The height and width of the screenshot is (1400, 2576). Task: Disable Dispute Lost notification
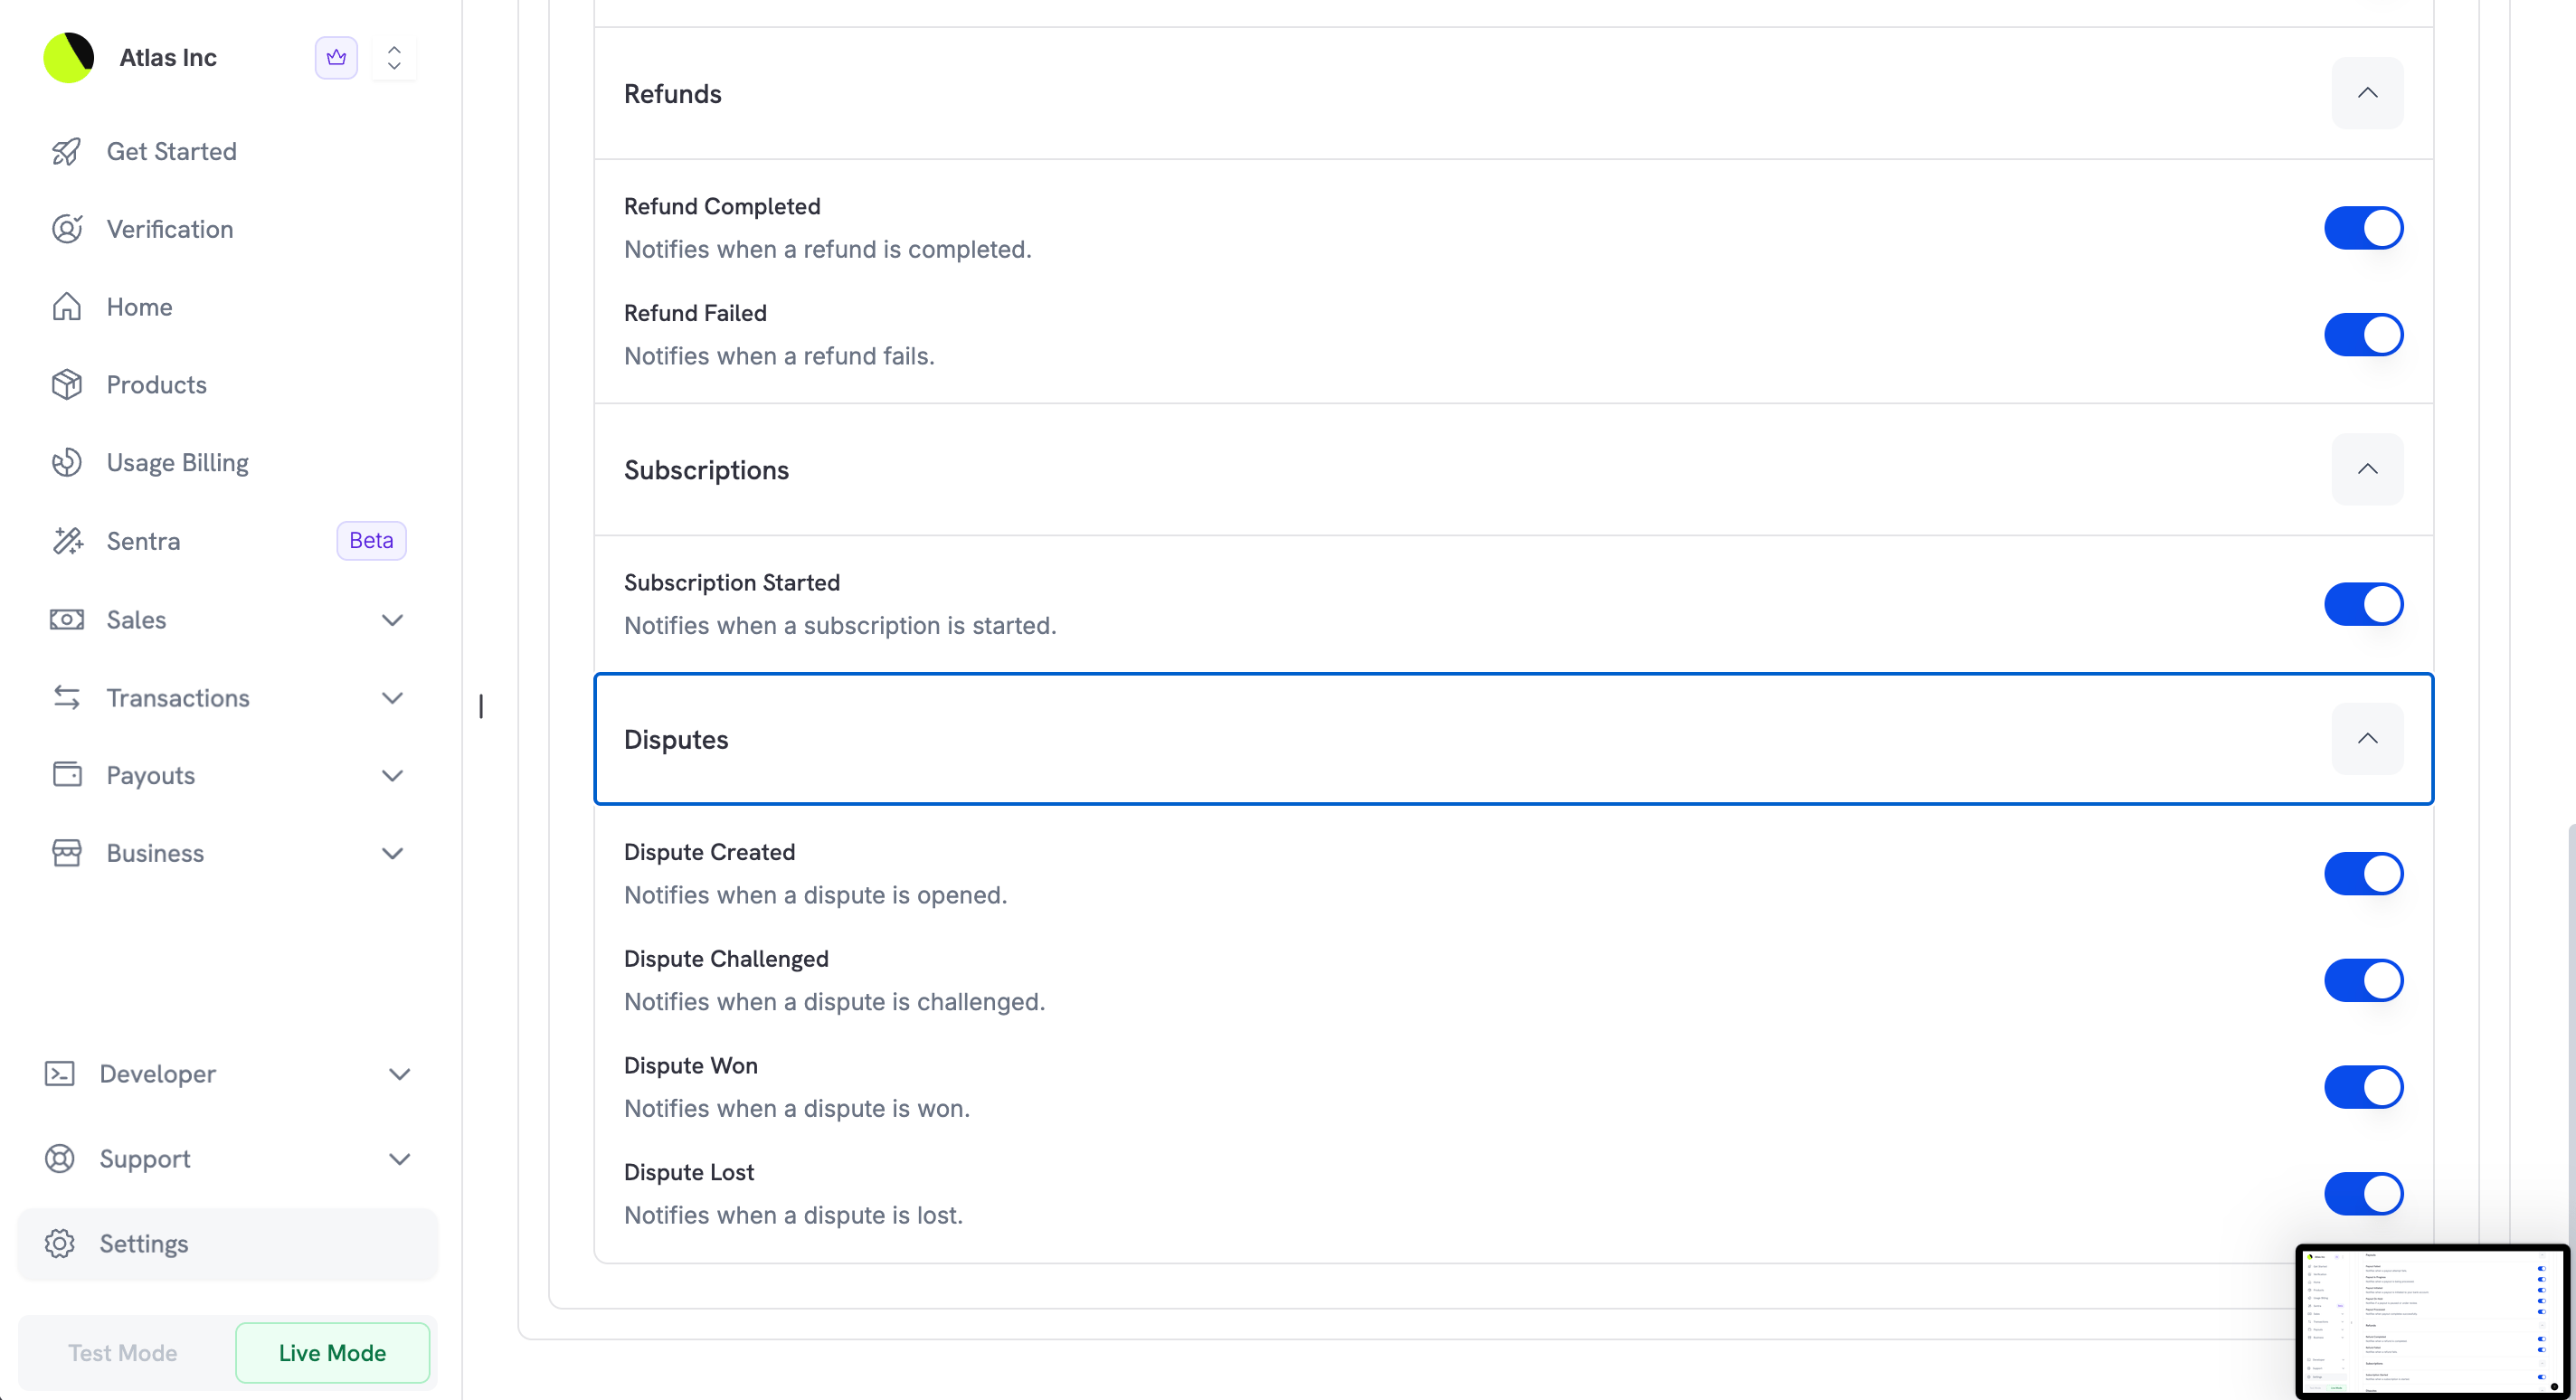tap(2364, 1194)
